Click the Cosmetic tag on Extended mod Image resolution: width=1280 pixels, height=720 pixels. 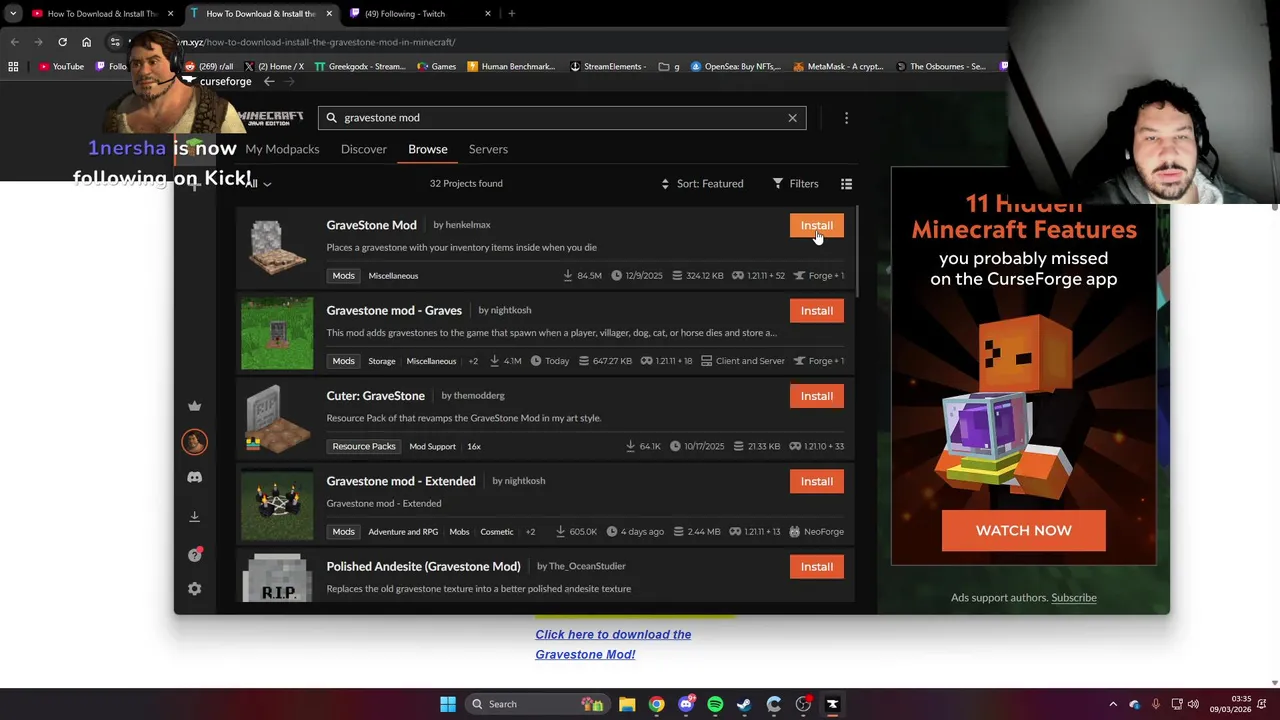(x=496, y=532)
